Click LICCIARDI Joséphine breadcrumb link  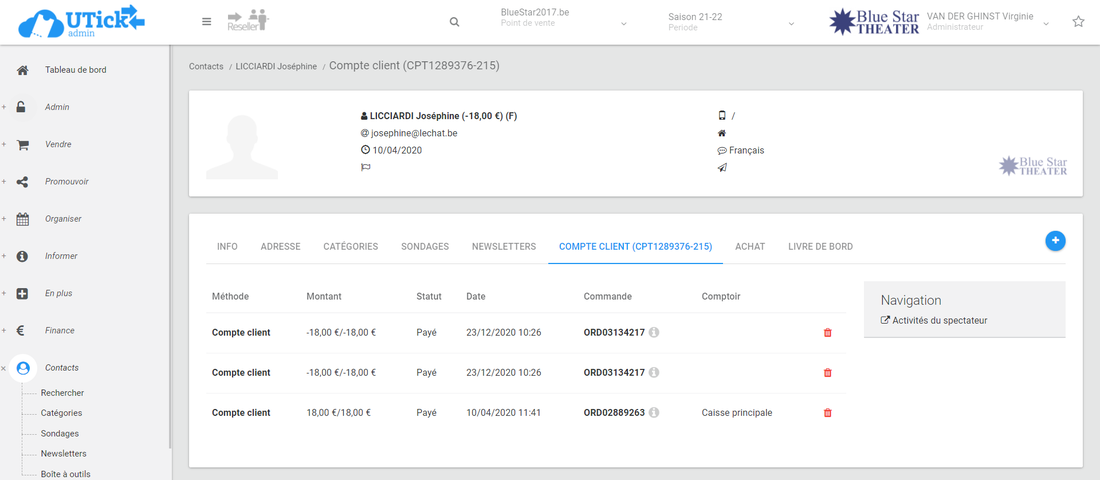(x=276, y=66)
